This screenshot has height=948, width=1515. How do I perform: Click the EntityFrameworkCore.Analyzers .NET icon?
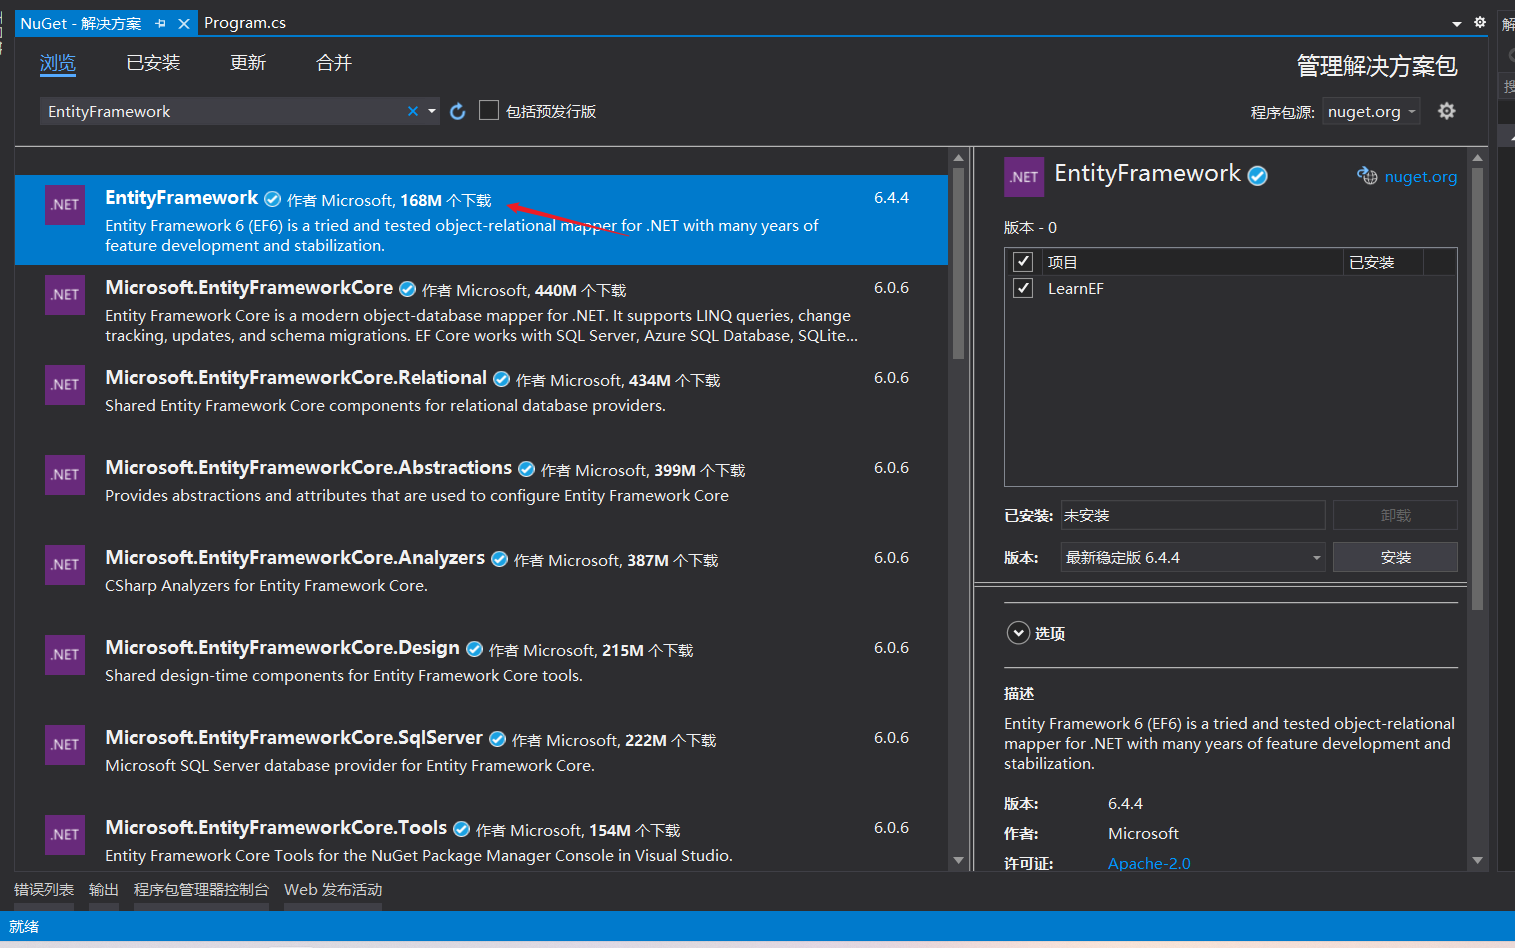tap(65, 565)
